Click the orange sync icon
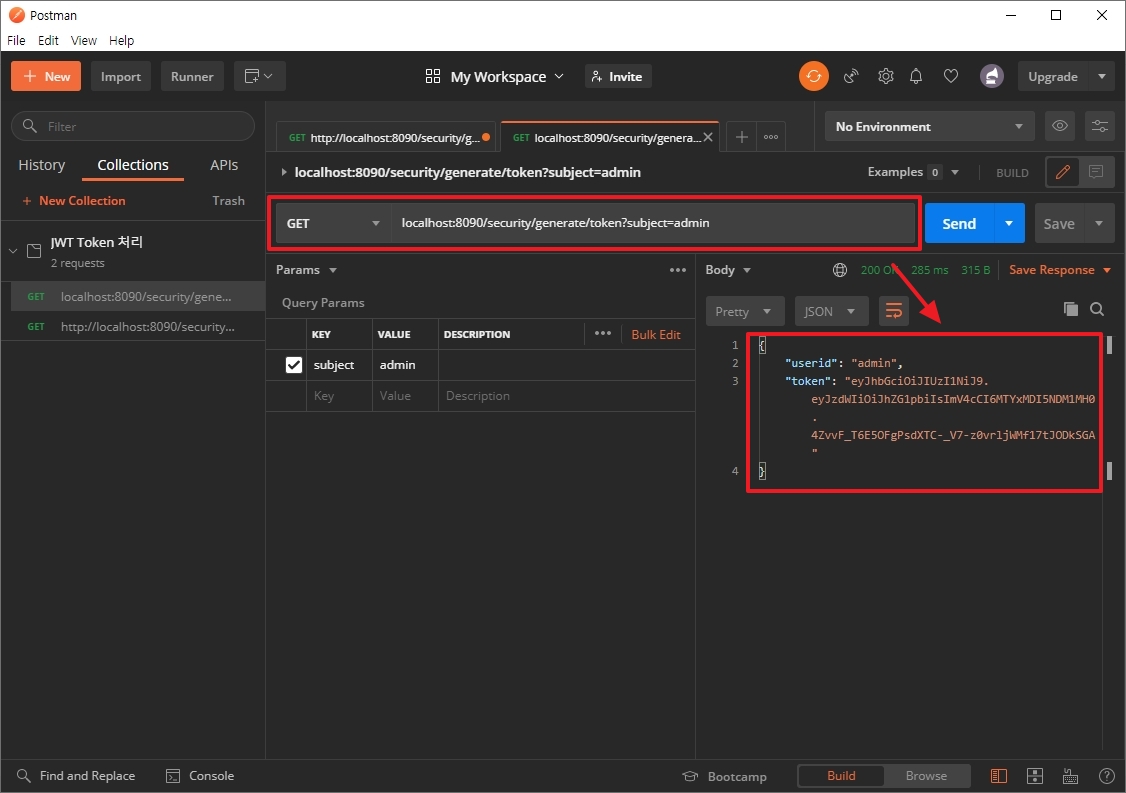 (x=814, y=76)
